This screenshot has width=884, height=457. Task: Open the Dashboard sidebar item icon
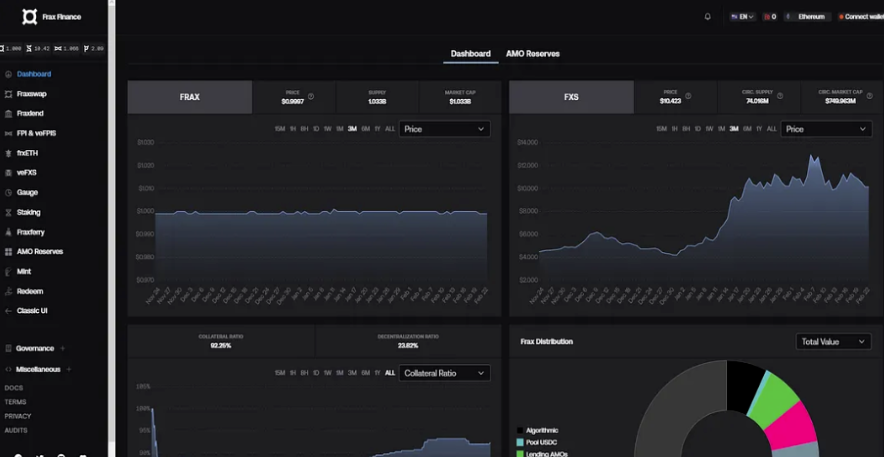[x=8, y=74]
